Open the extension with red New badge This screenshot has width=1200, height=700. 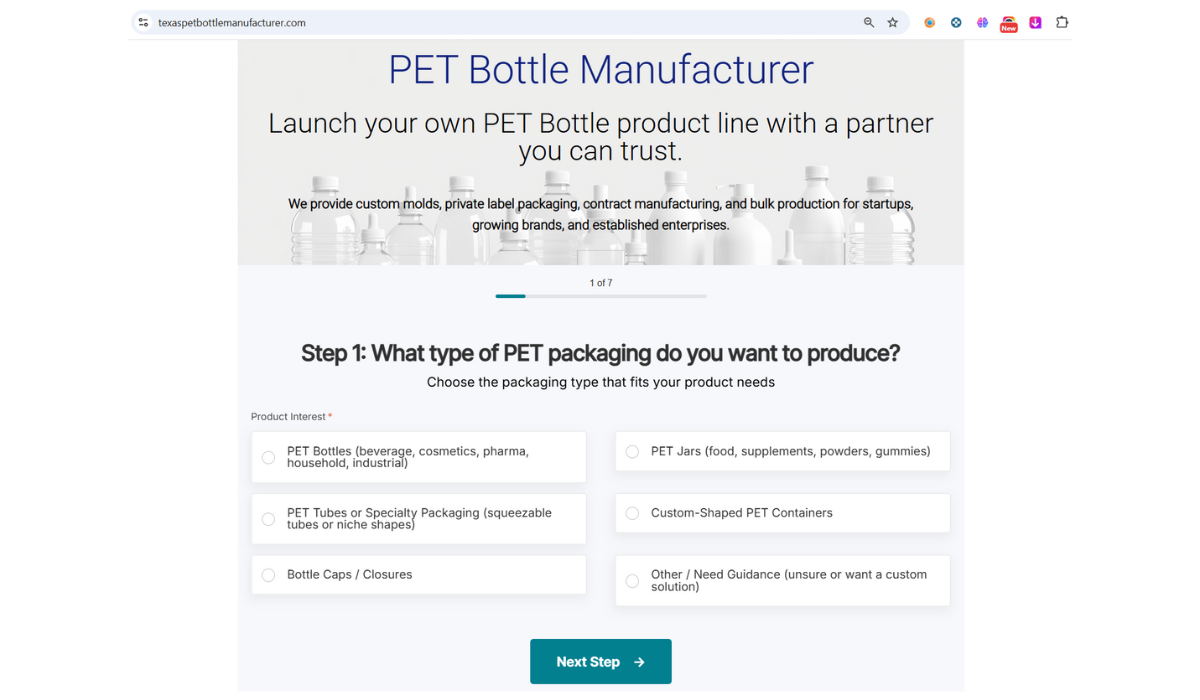(1009, 23)
